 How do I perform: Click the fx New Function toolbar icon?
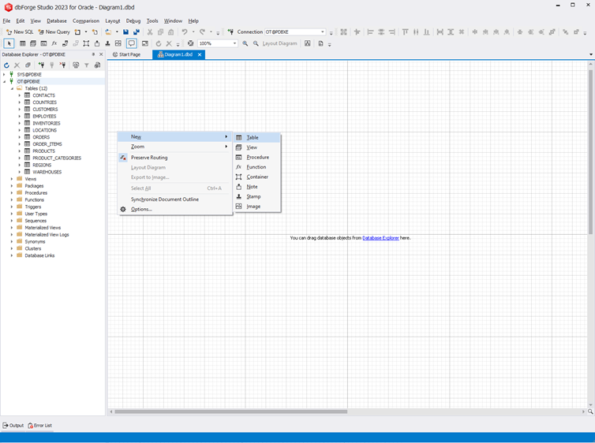point(54,44)
